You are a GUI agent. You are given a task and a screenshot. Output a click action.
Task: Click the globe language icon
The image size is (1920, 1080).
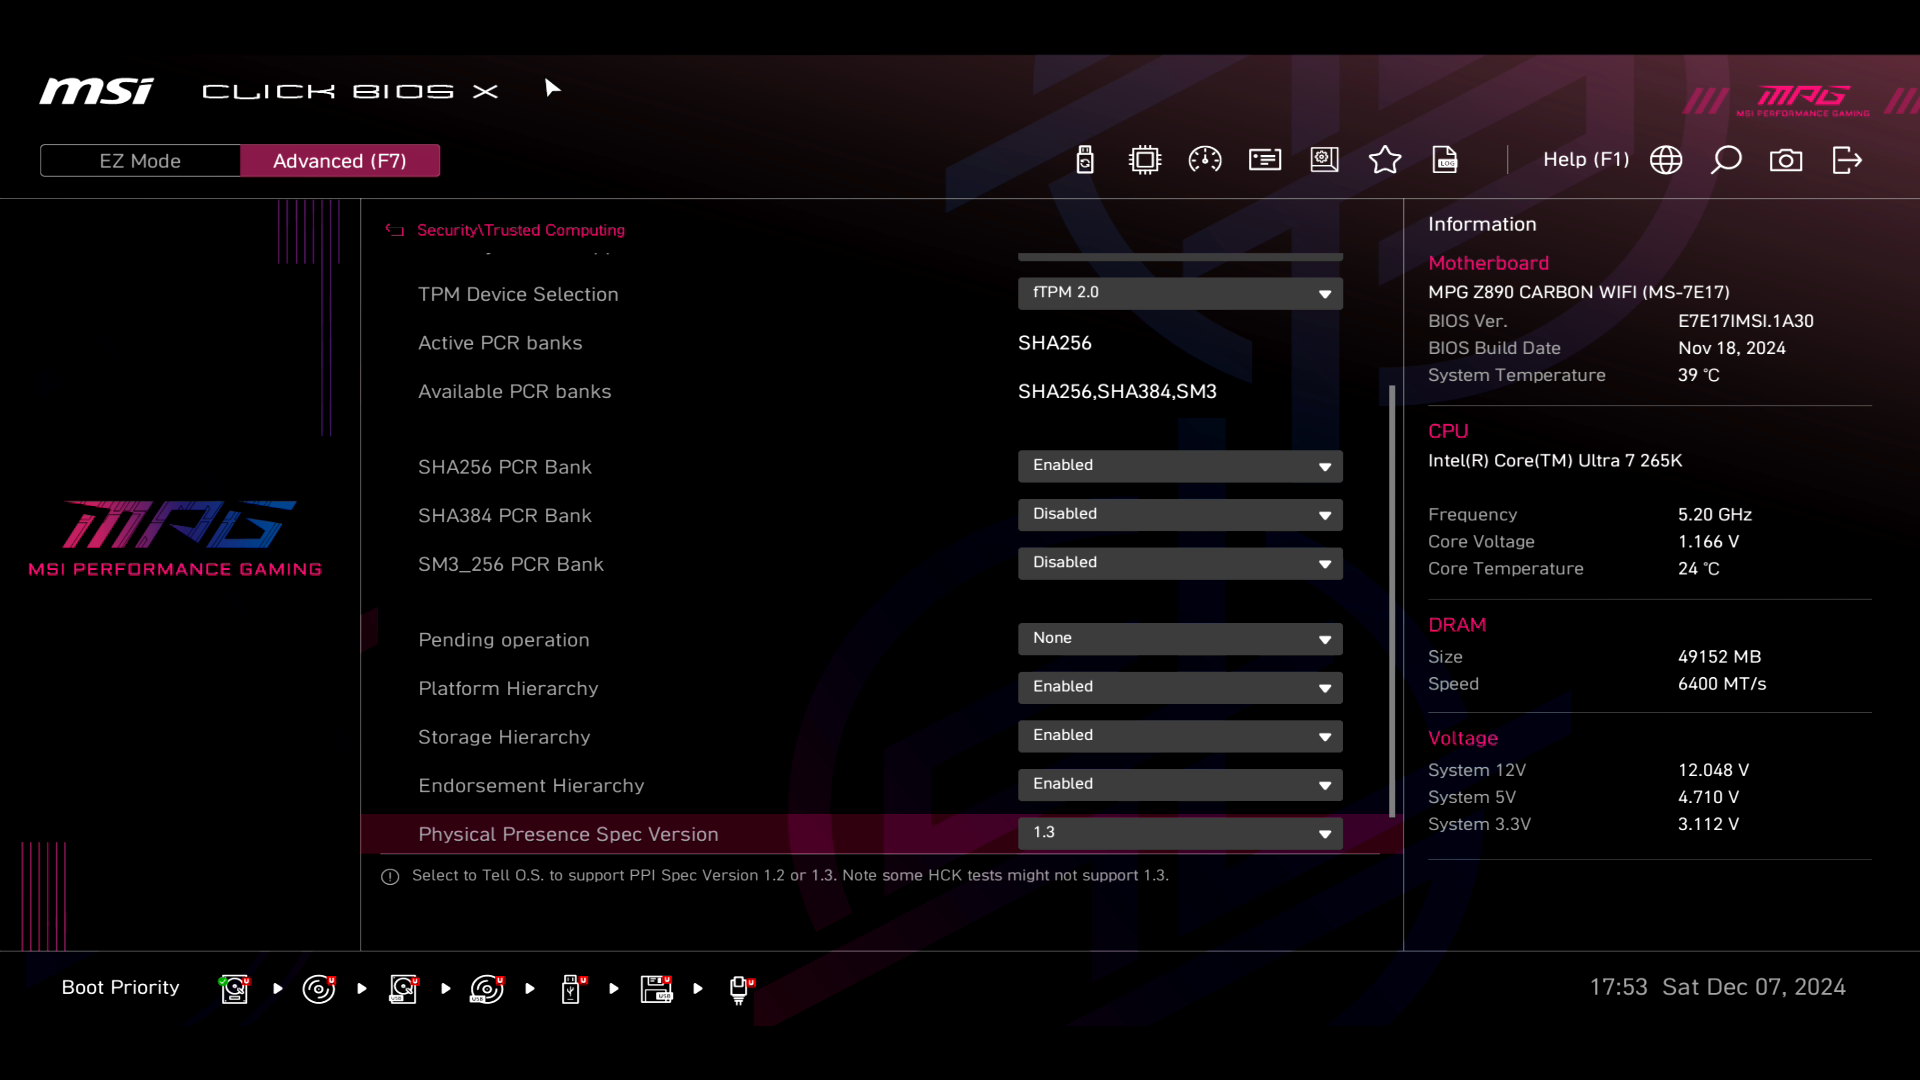(1666, 160)
